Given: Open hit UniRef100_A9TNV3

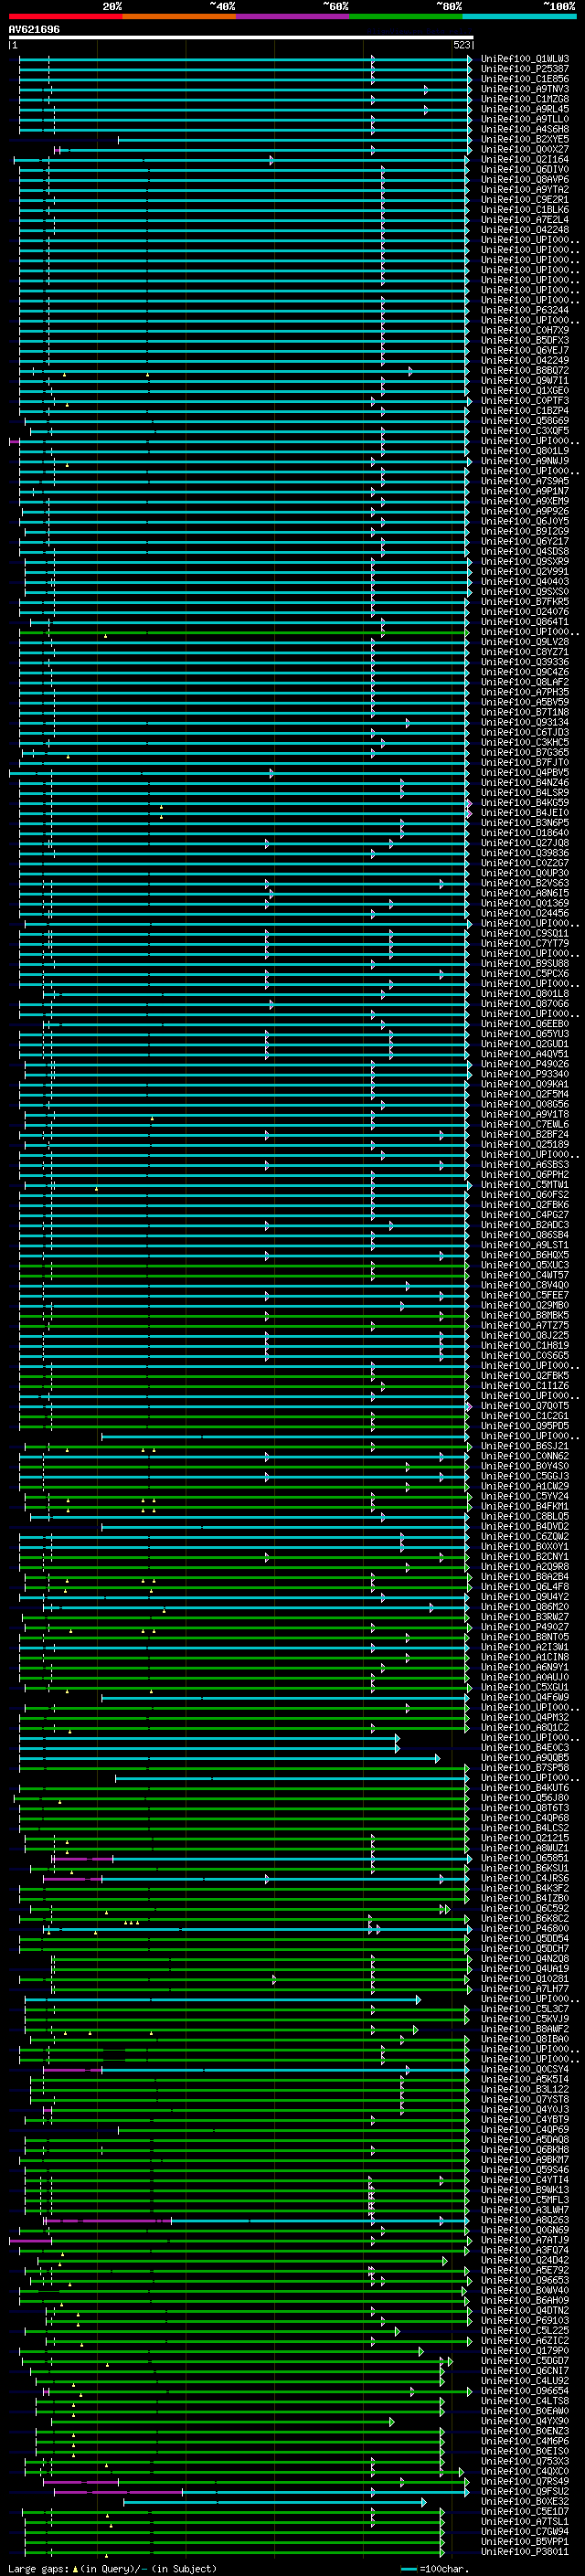Looking at the screenshot, I should tap(525, 89).
